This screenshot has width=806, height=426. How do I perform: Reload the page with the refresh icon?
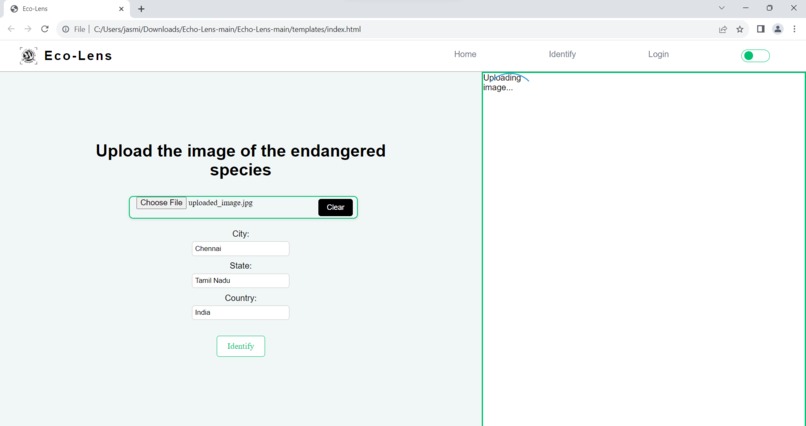(x=45, y=29)
